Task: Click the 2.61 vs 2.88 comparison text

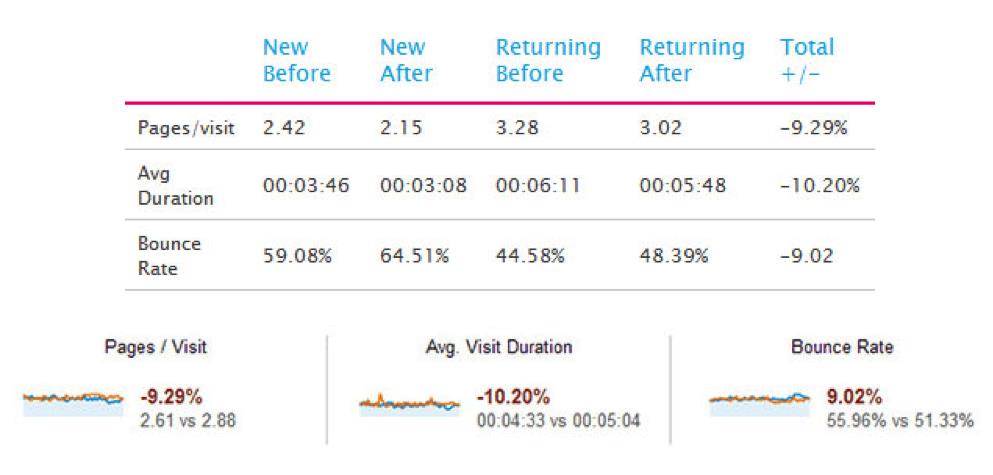Action: click(189, 421)
